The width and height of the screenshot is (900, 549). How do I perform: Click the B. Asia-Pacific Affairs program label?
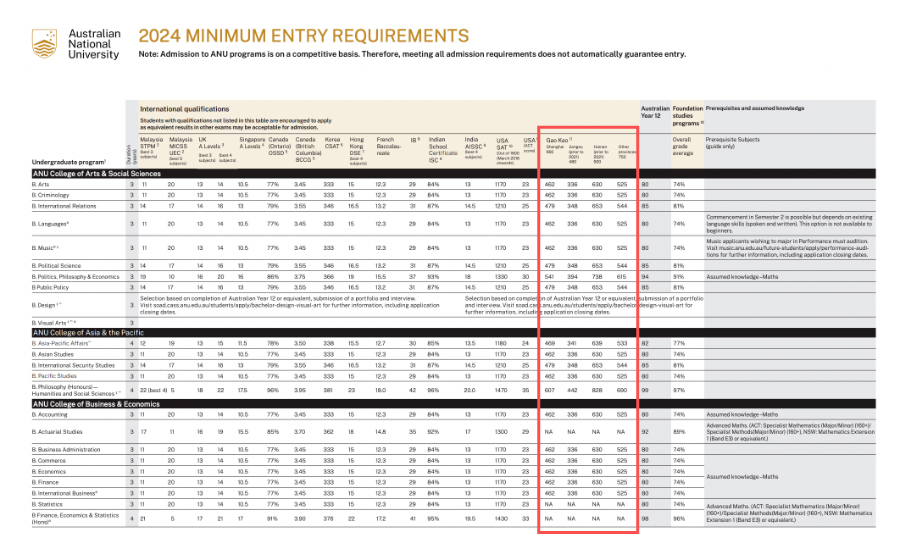(x=61, y=343)
